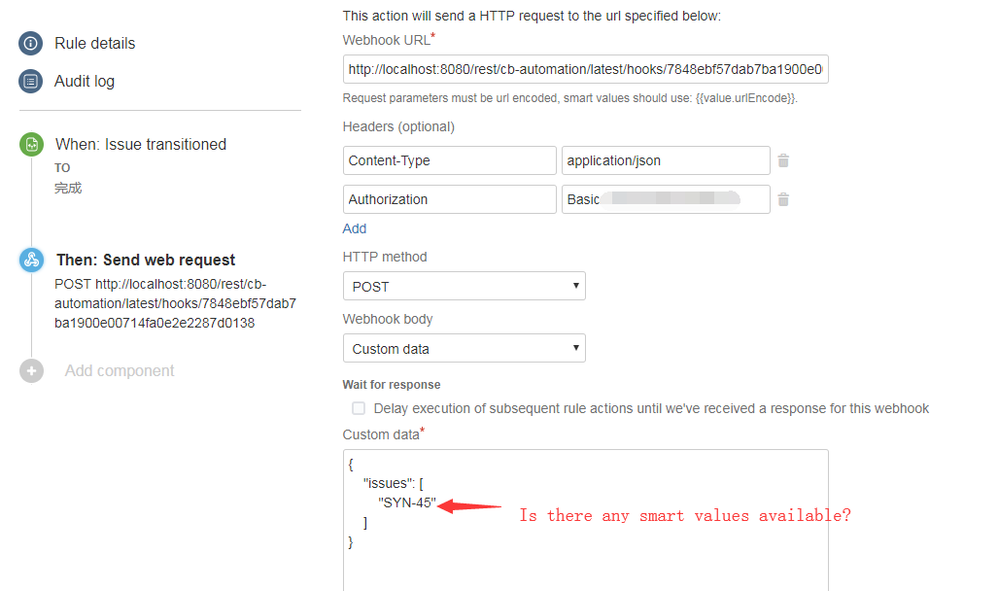
Task: Click inside the Custom data JSON textarea
Action: click(586, 520)
